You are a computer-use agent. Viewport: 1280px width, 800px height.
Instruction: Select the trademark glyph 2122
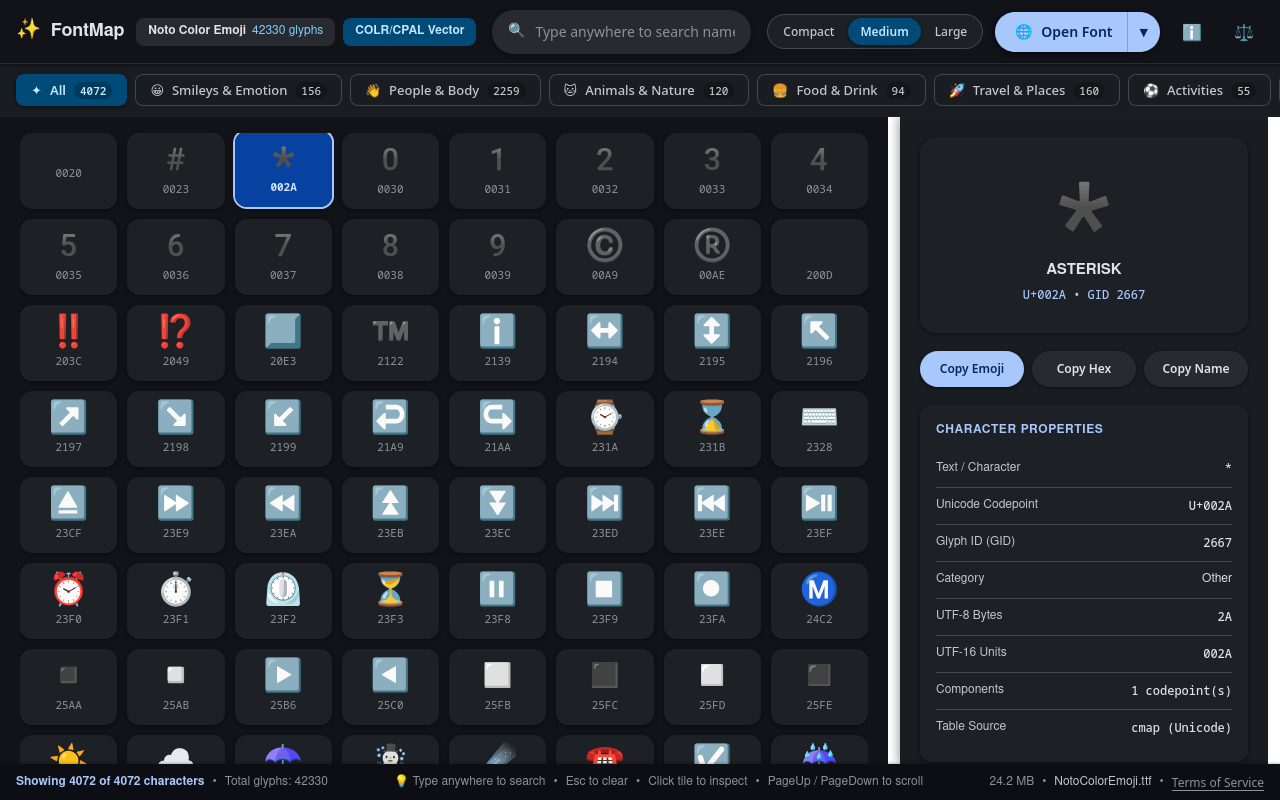(x=390, y=343)
